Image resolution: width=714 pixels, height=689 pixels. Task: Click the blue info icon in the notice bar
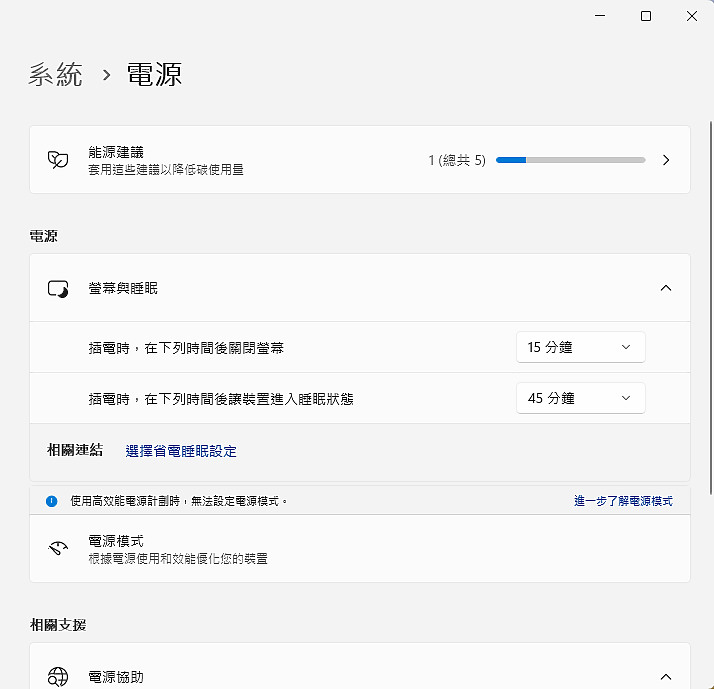[51, 501]
